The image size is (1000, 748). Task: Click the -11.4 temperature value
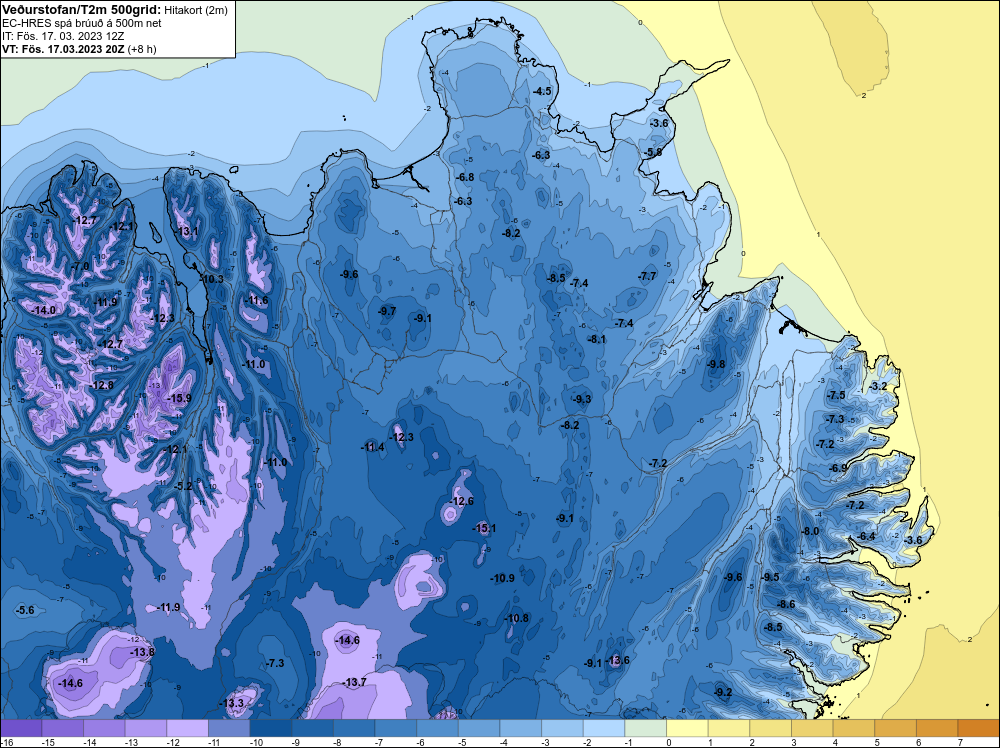pos(372,447)
